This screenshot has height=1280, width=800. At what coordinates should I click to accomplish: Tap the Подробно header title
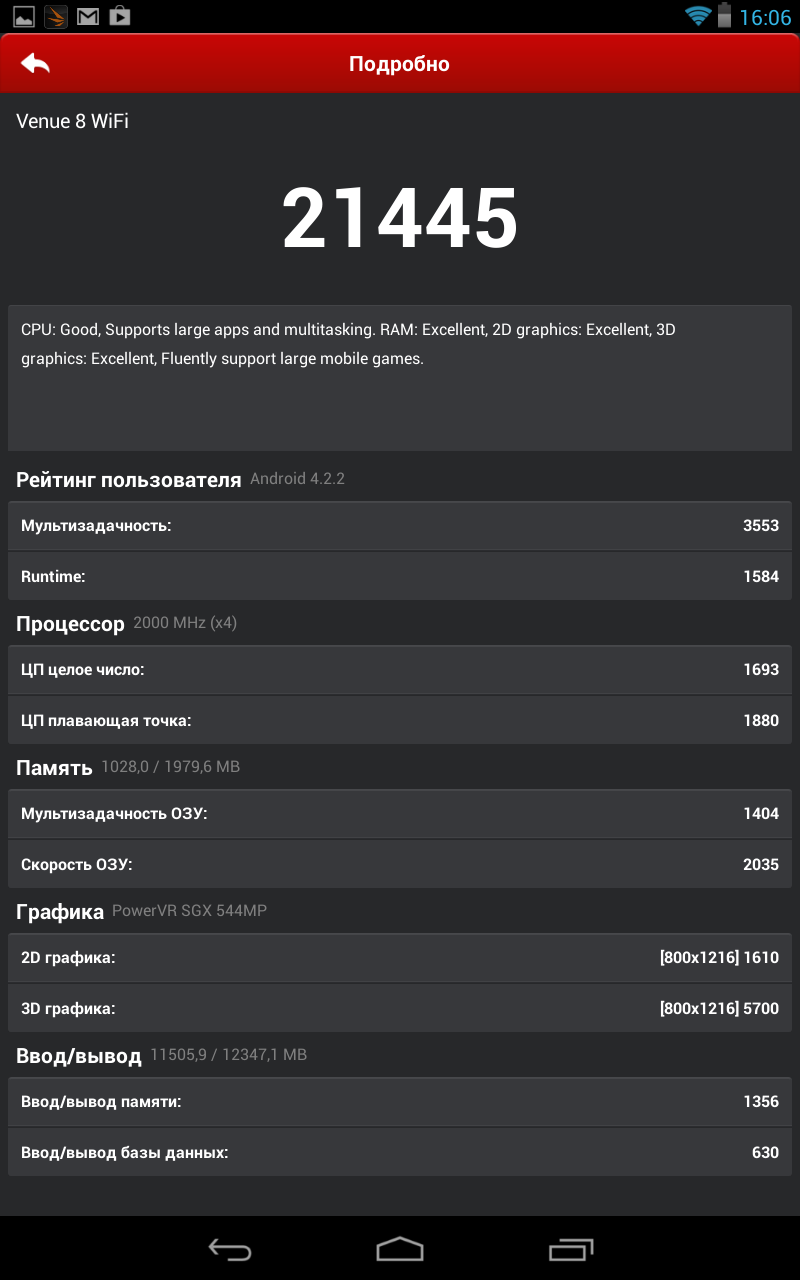click(399, 64)
